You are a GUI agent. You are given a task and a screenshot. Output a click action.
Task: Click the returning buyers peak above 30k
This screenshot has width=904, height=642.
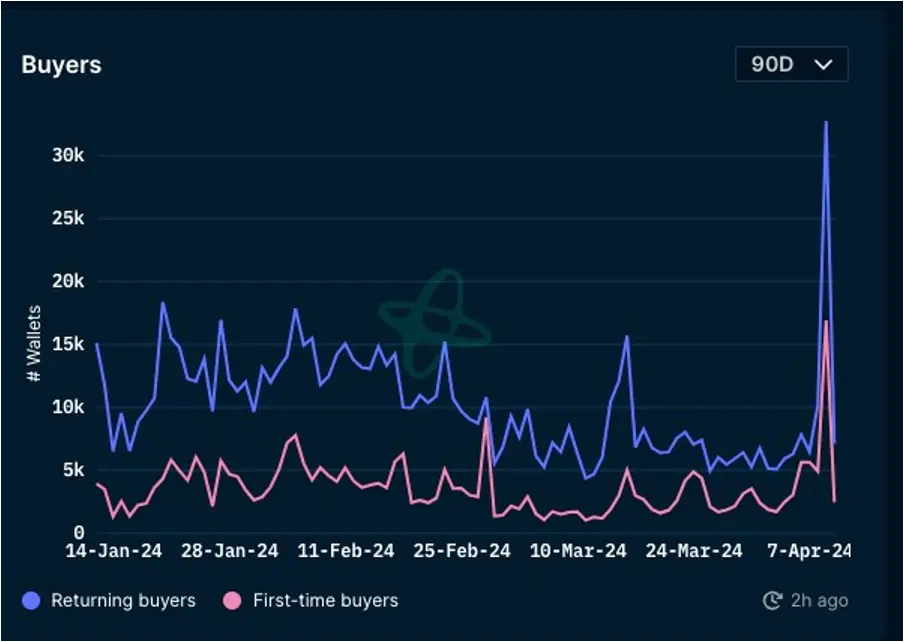click(x=826, y=122)
